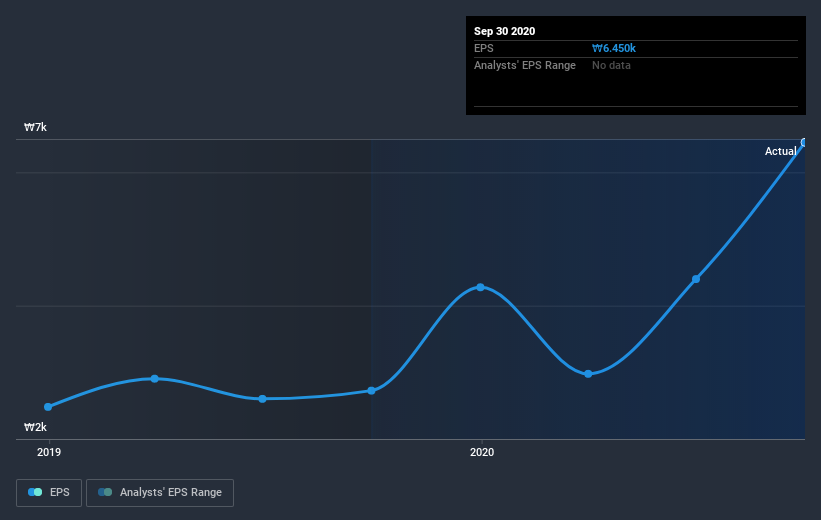This screenshot has width=821, height=520.
Task: Click the 'Actual' chart label
Action: (780, 151)
